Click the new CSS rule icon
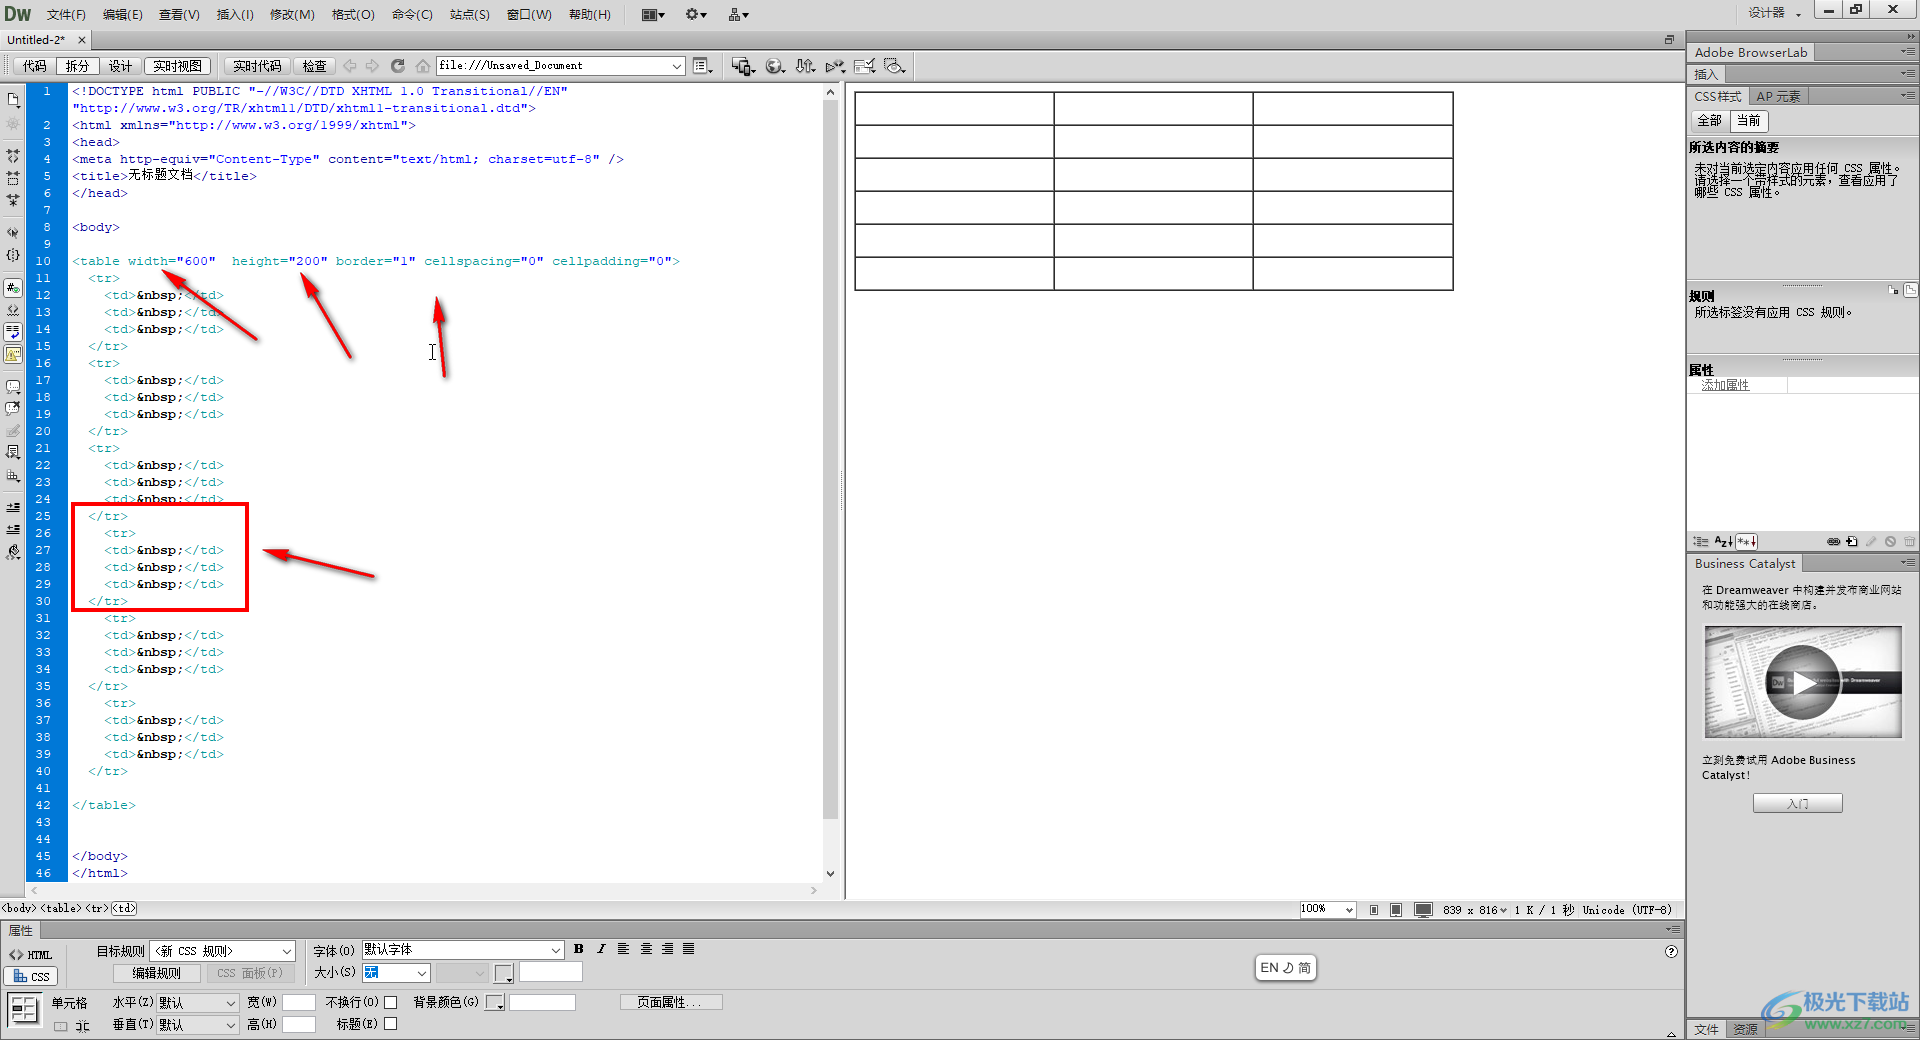 pos(1852,541)
